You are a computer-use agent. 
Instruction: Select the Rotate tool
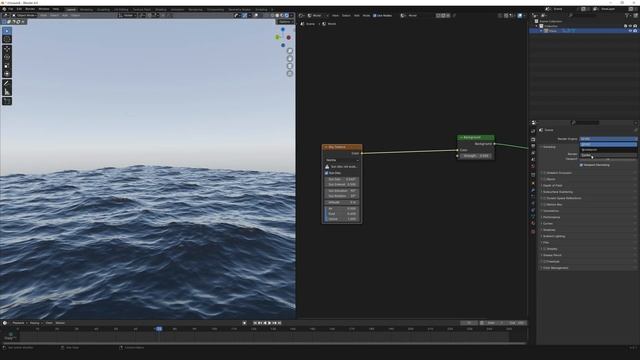point(7,57)
